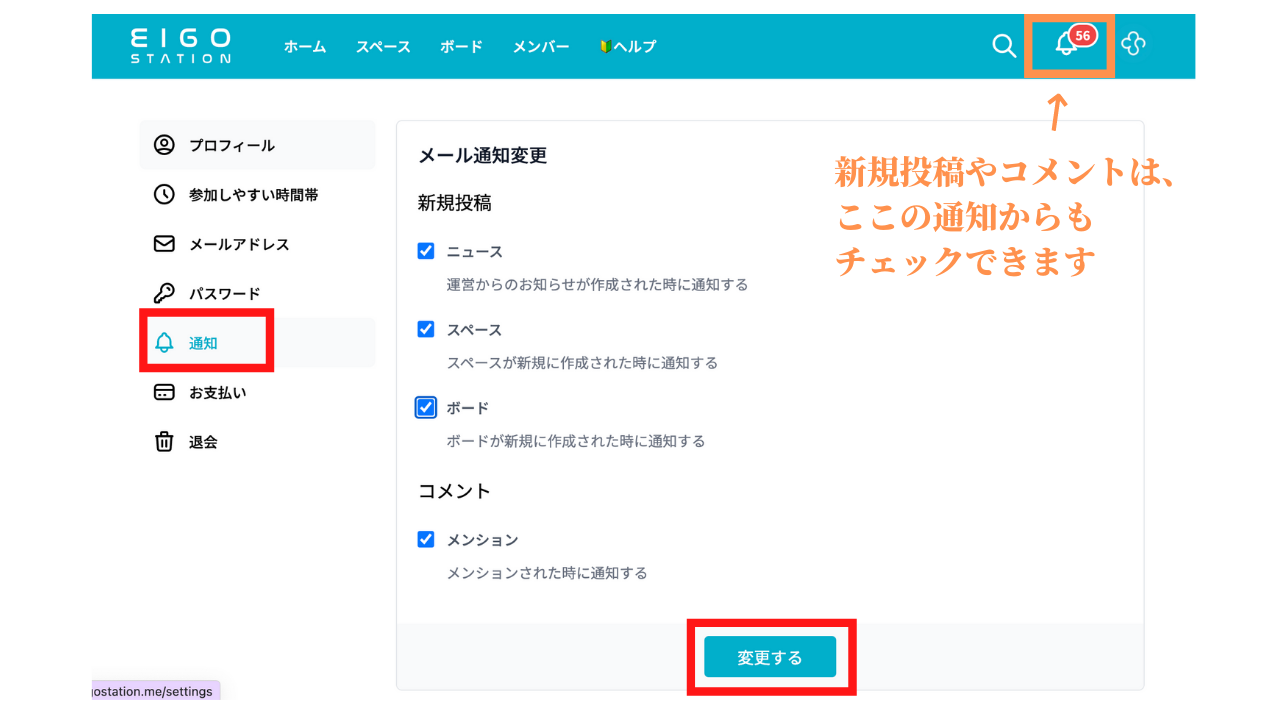Uncheck the メンション comment checkbox
The width and height of the screenshot is (1280, 720).
(x=426, y=539)
